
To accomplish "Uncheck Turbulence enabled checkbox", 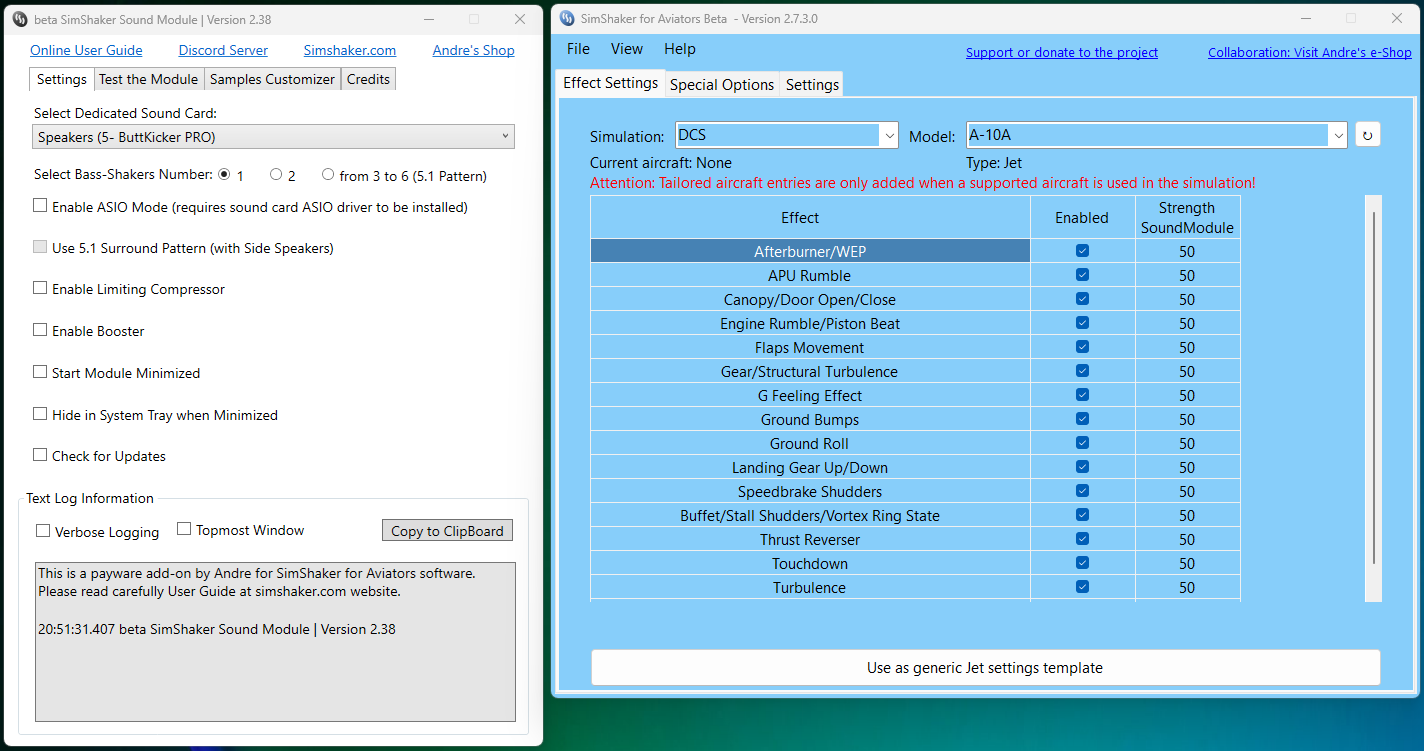I will pos(1082,587).
